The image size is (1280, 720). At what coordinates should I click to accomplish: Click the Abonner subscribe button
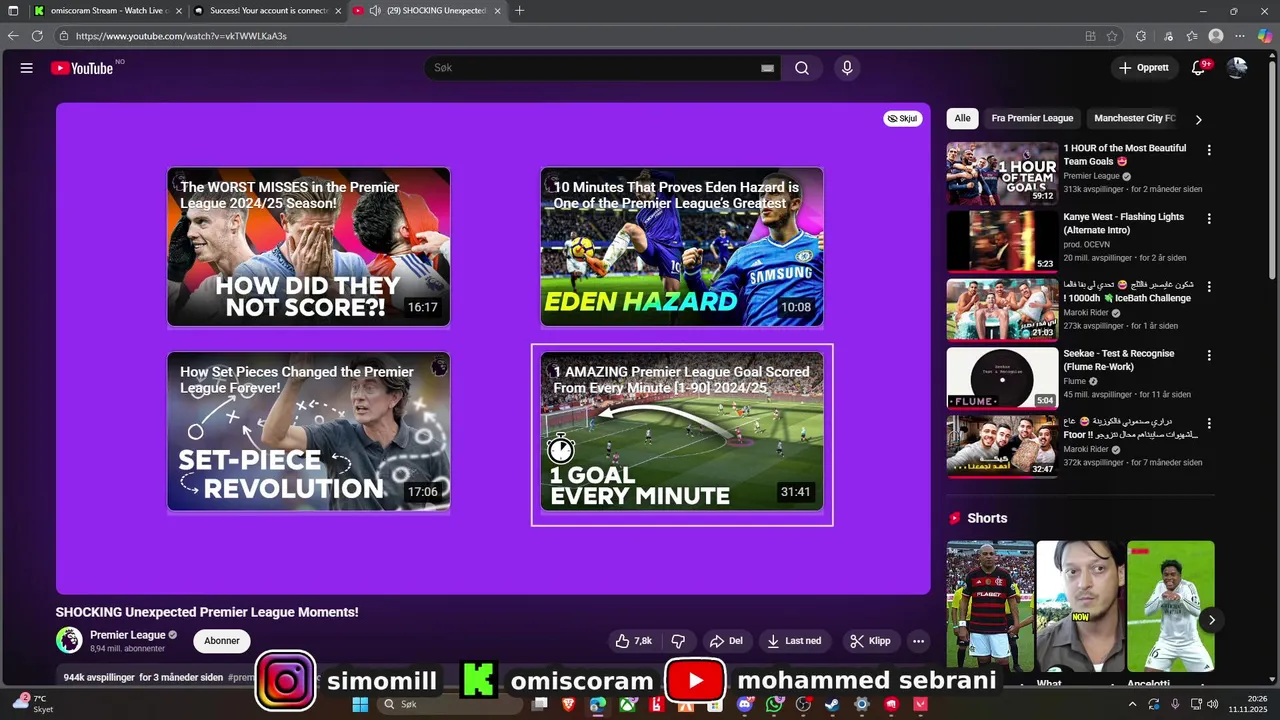point(222,641)
